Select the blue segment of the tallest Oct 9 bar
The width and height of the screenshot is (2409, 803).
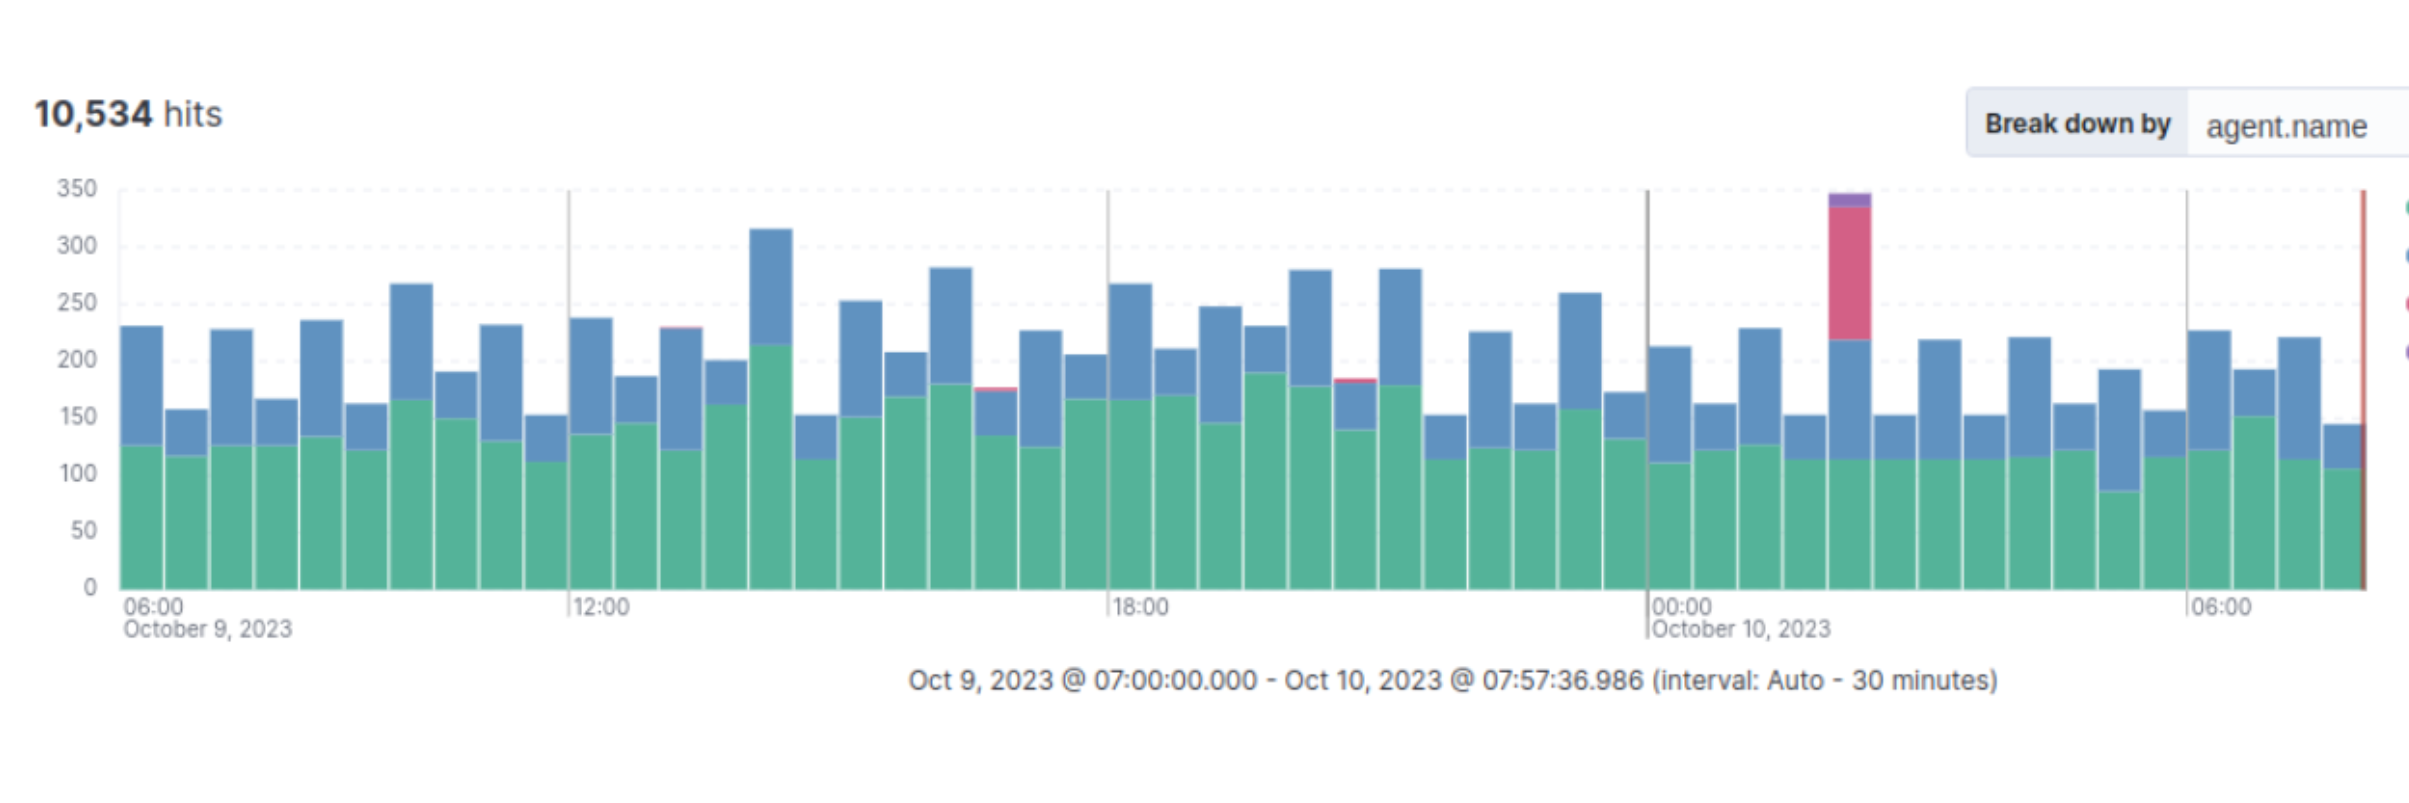click(x=771, y=287)
